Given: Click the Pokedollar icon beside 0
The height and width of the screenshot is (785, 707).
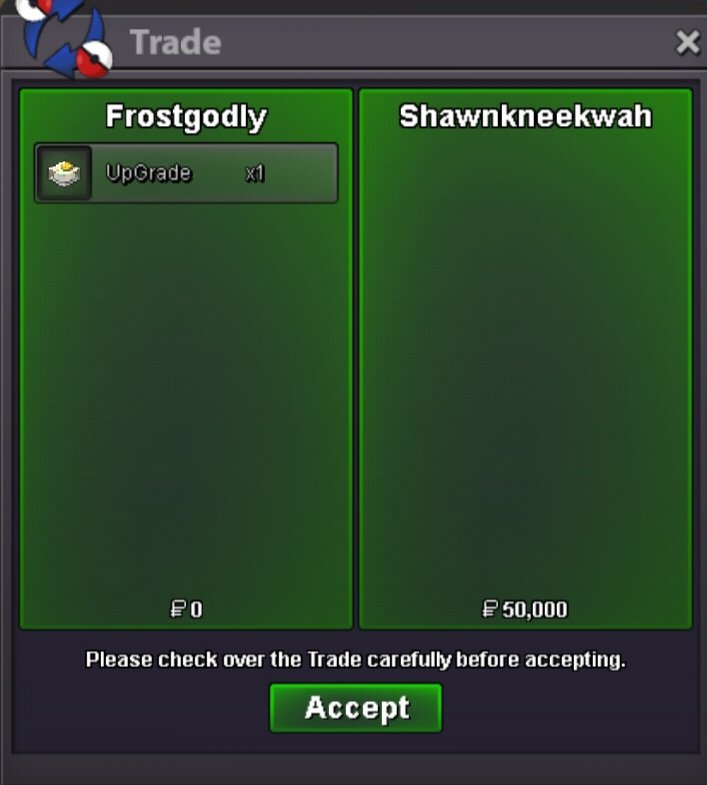Looking at the screenshot, I should (178, 609).
